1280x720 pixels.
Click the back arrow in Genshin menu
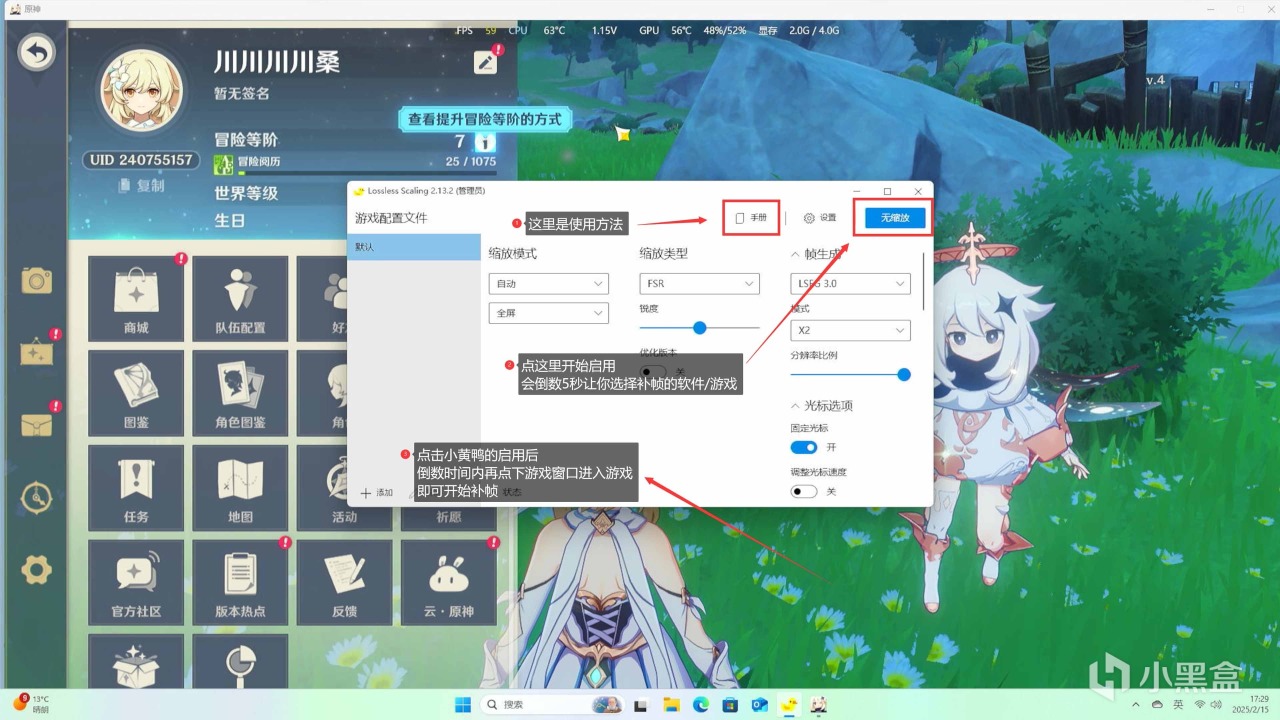[37, 53]
